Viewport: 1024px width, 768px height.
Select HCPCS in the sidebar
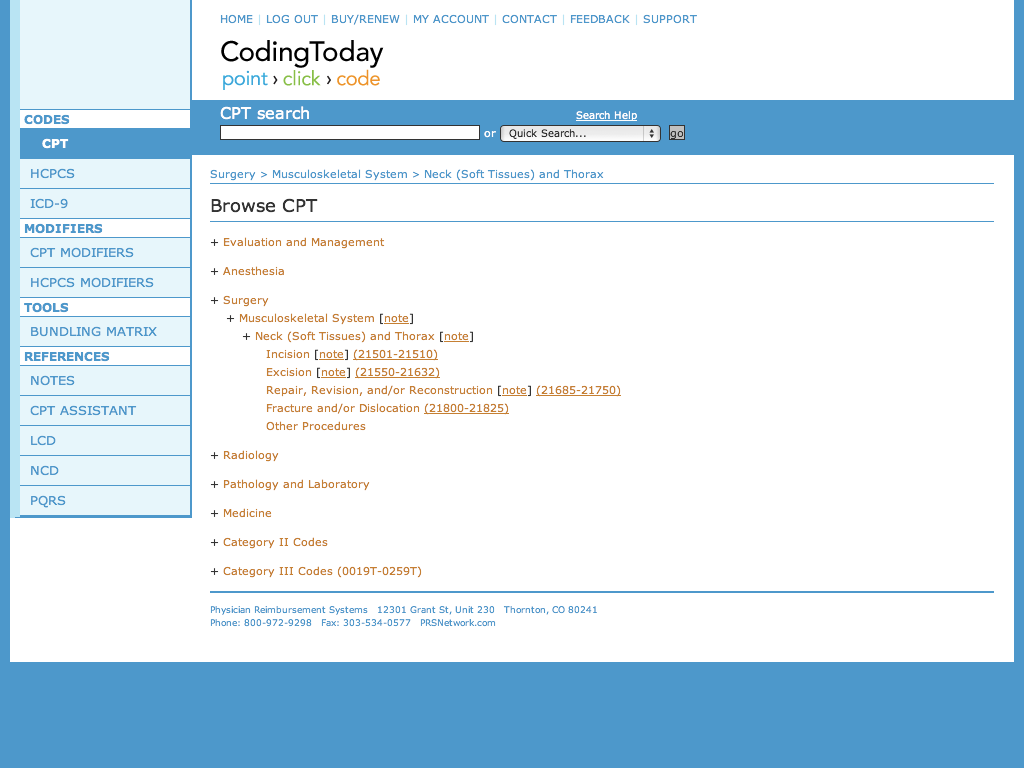(105, 174)
